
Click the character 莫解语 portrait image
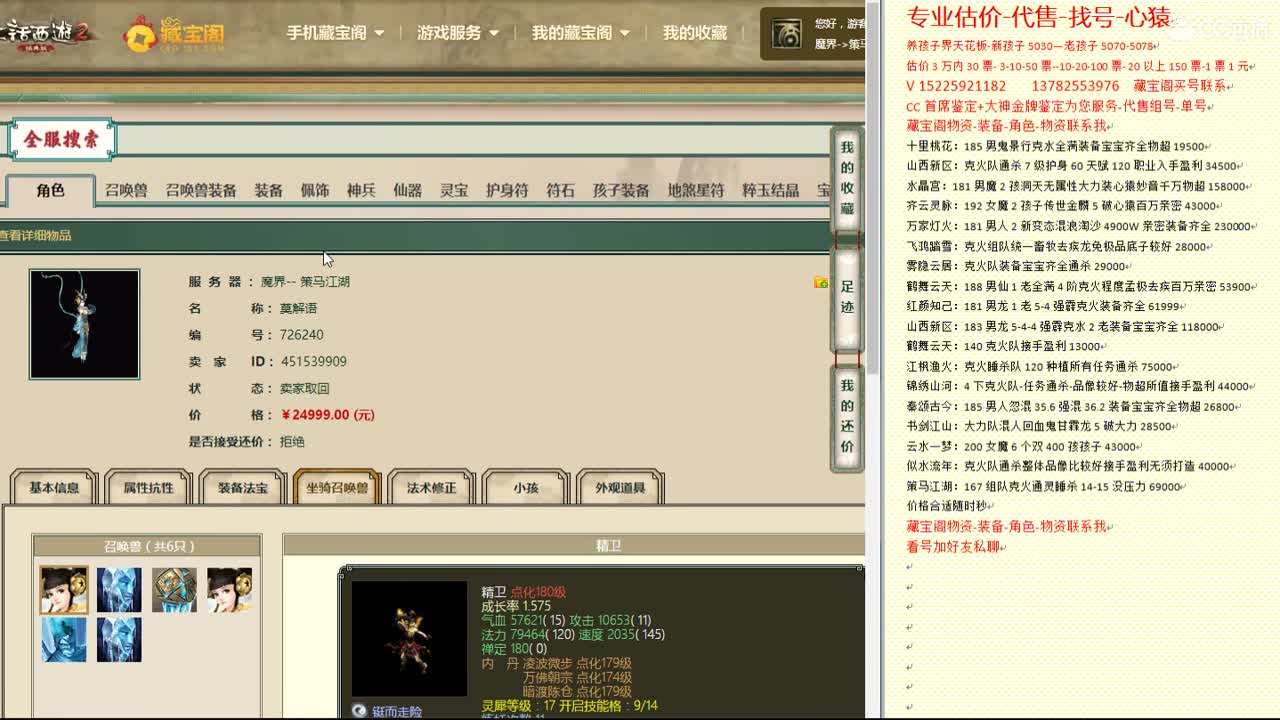coord(85,324)
